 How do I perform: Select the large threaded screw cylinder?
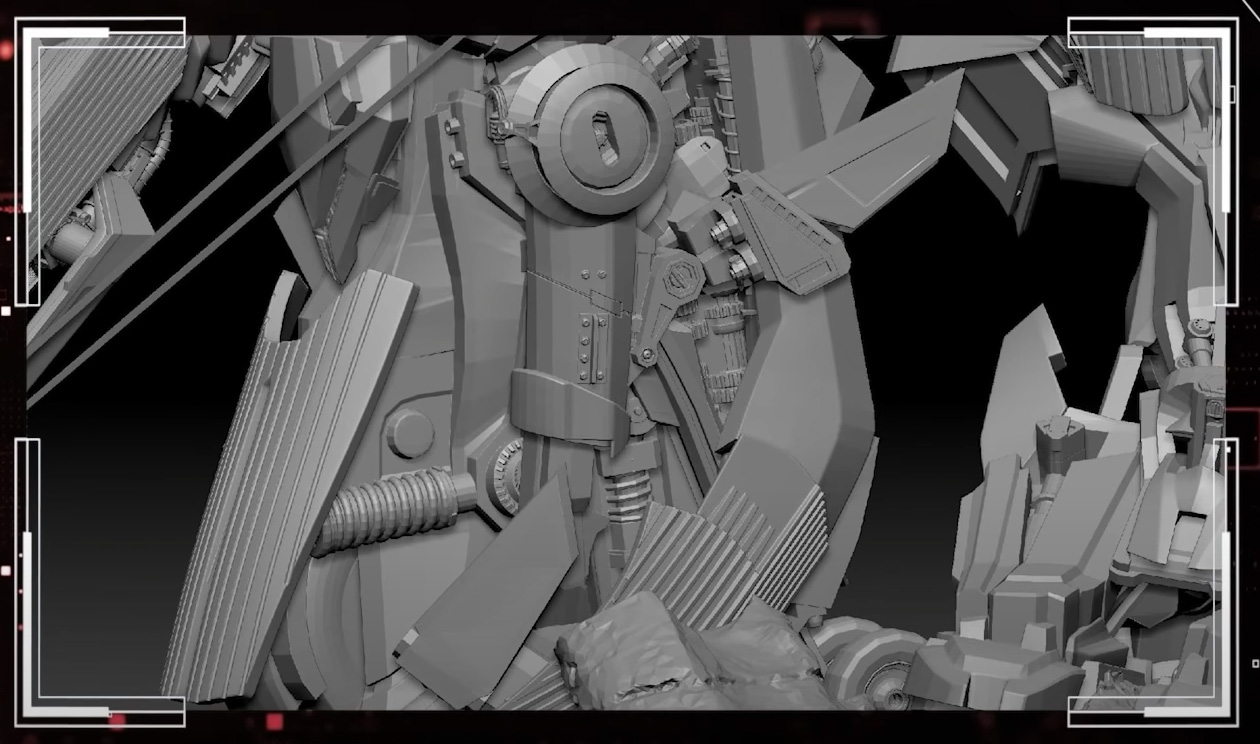pyautogui.click(x=395, y=510)
